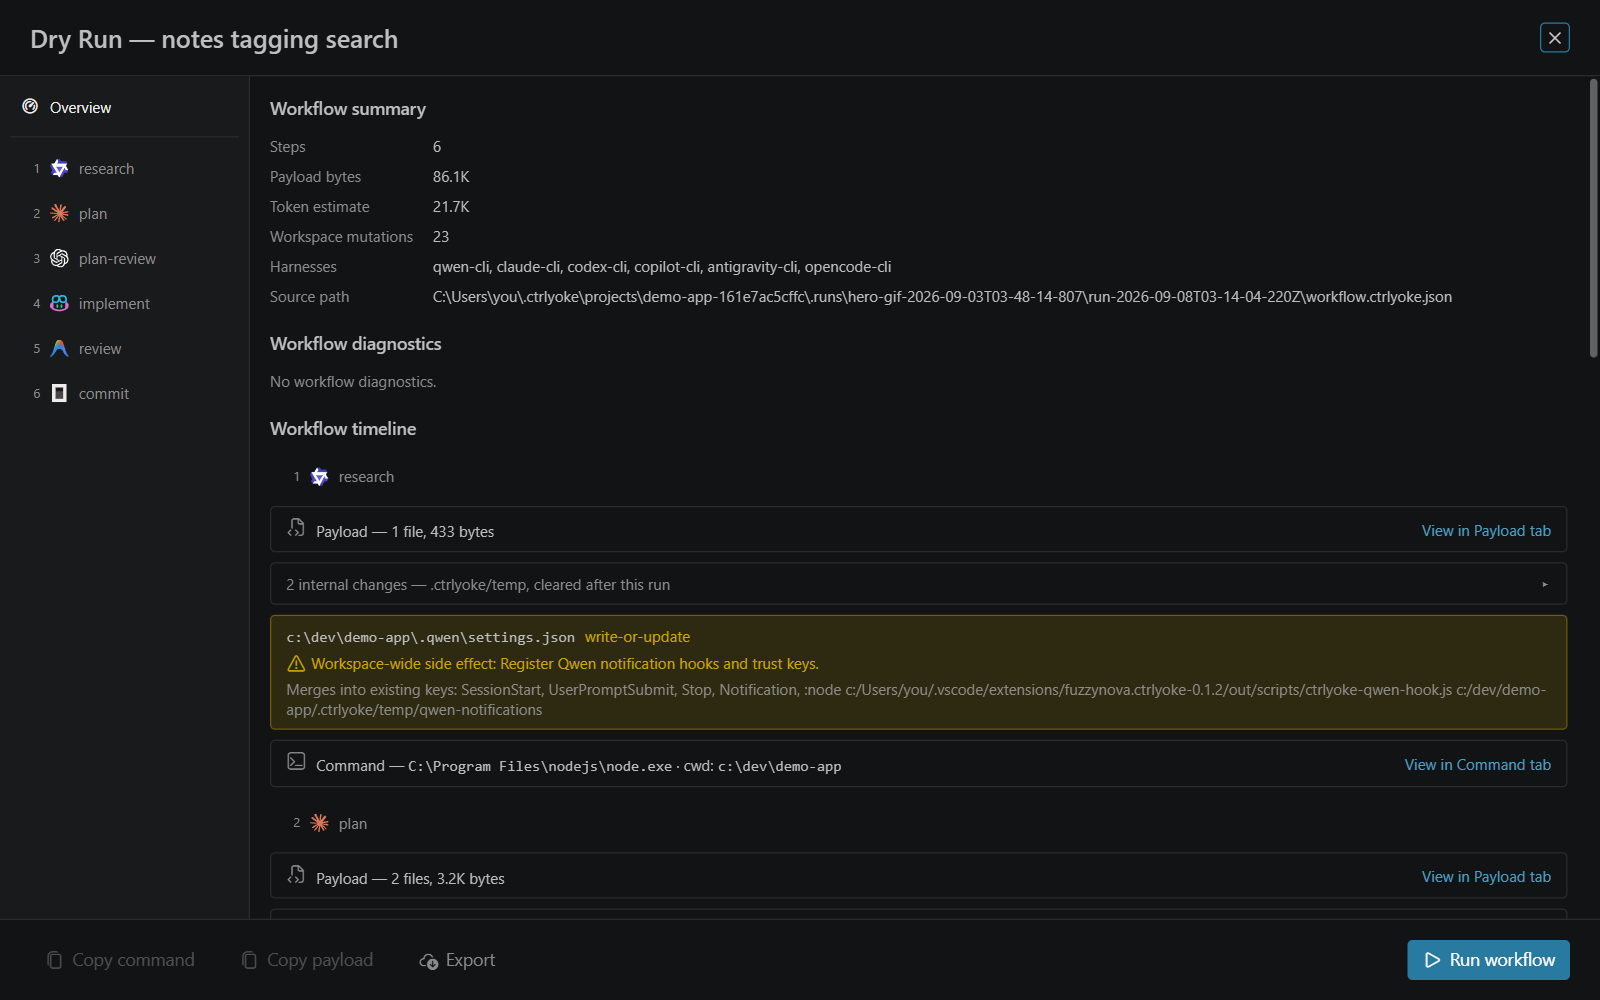Click the Claude icon in timeline plan step
The width and height of the screenshot is (1600, 1000).
[320, 823]
